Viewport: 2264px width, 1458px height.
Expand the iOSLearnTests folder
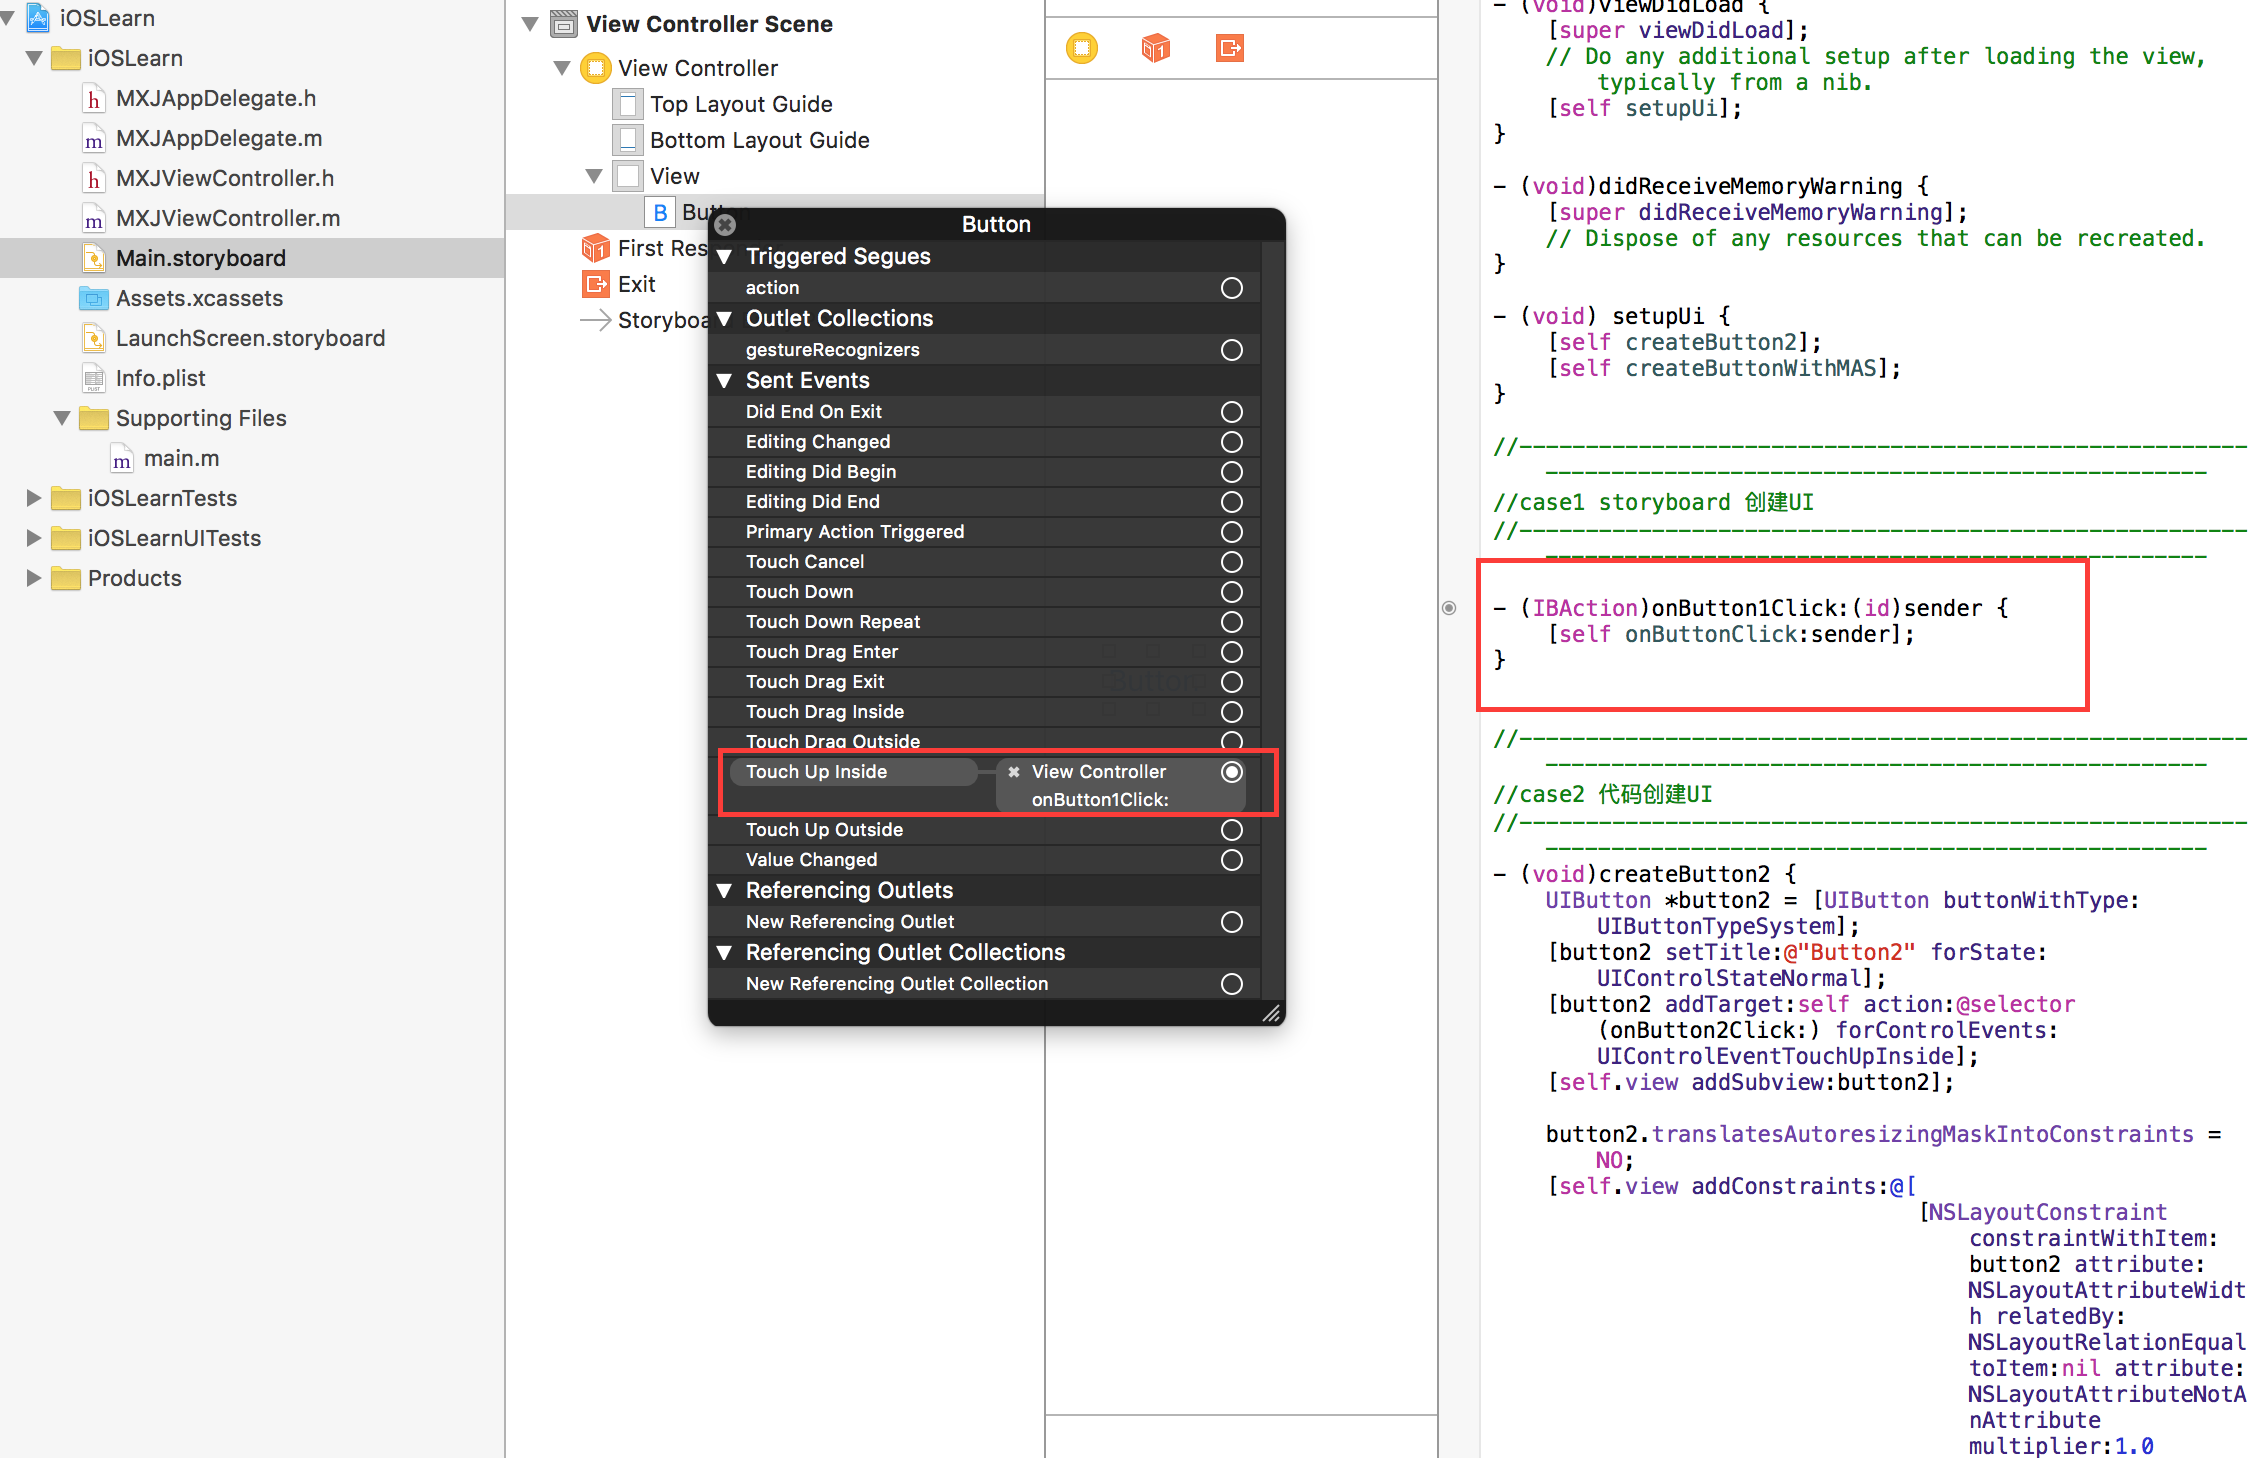click(33, 498)
